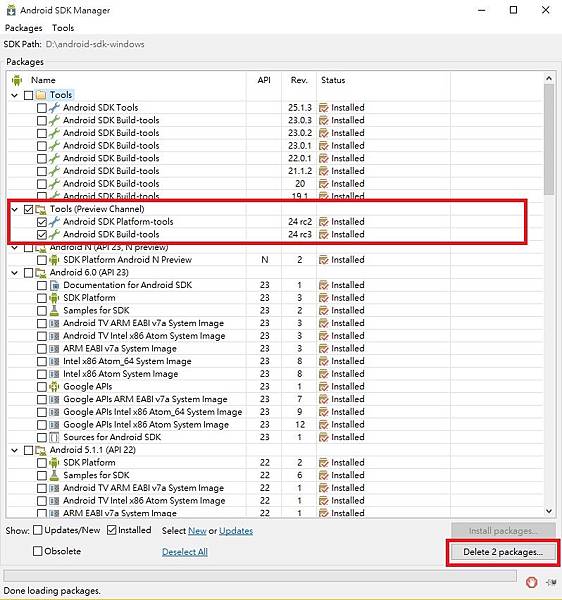The image size is (562, 600).
Task: Check the Android 5.1.1 (API 22) group checkbox
Action: pyautogui.click(x=28, y=450)
